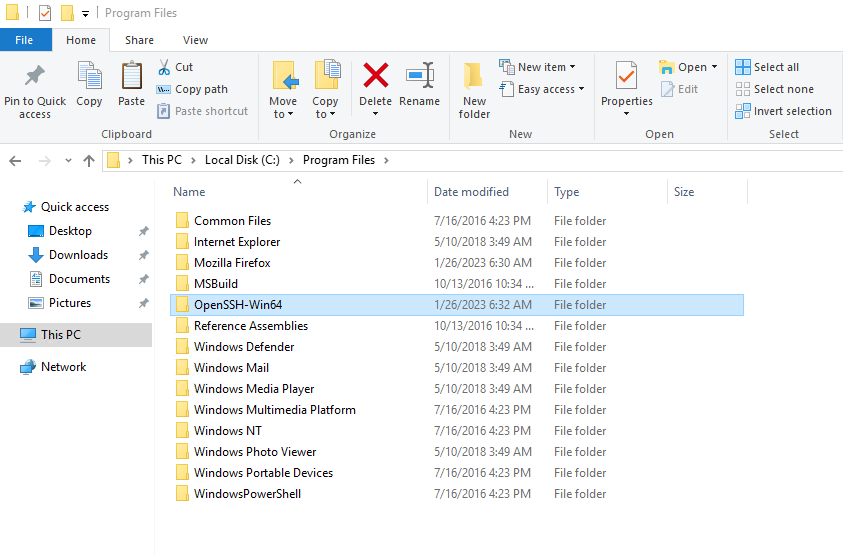Select the Windows Media Player folder
The width and height of the screenshot is (843, 555).
click(457, 389)
